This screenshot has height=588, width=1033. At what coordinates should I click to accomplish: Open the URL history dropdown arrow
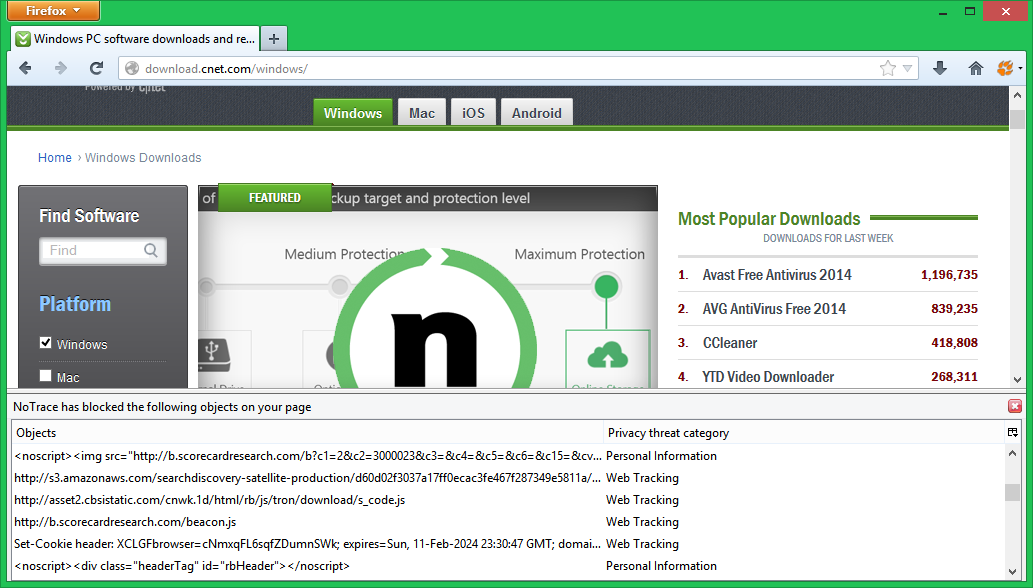click(907, 68)
